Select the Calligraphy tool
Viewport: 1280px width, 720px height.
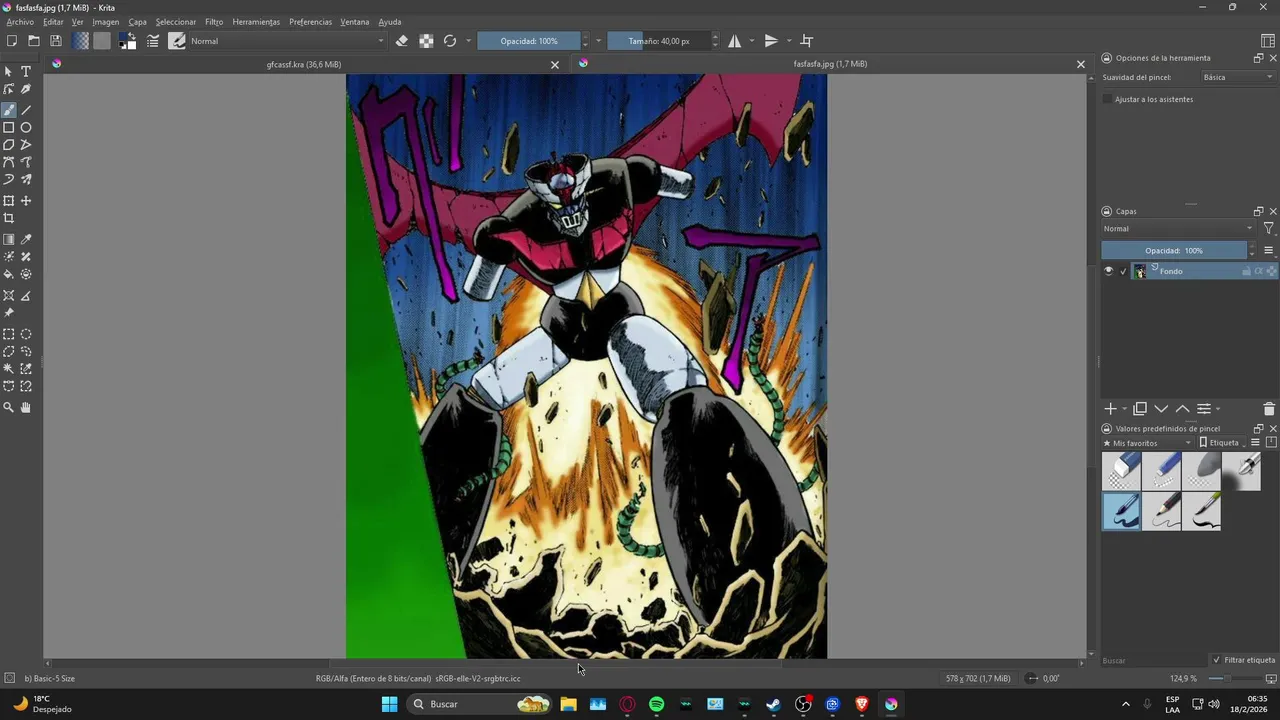coord(26,89)
